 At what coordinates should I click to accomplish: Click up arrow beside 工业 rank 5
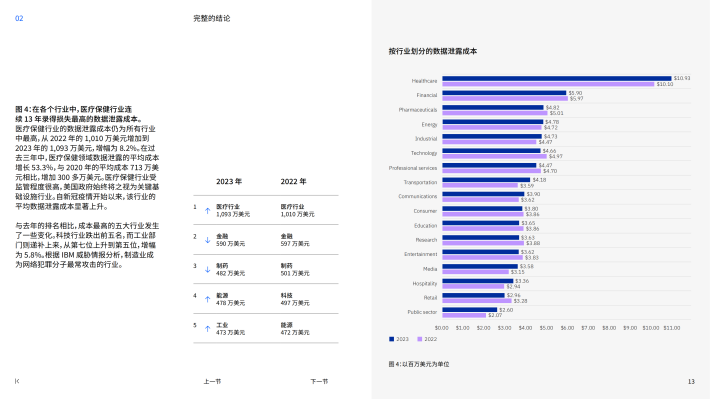(x=207, y=329)
